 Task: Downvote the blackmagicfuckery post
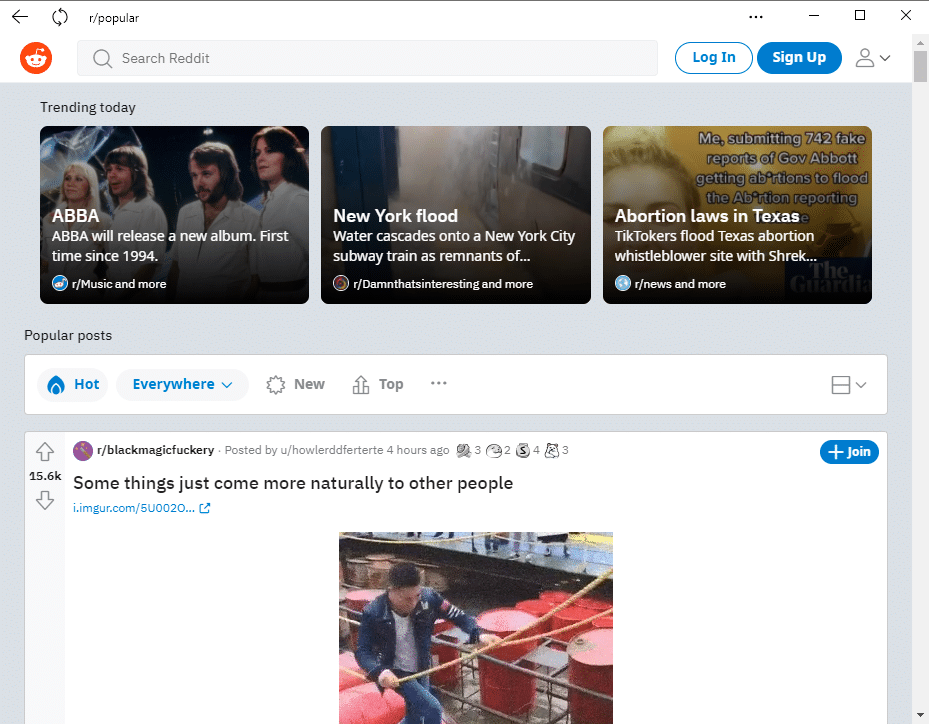45,500
